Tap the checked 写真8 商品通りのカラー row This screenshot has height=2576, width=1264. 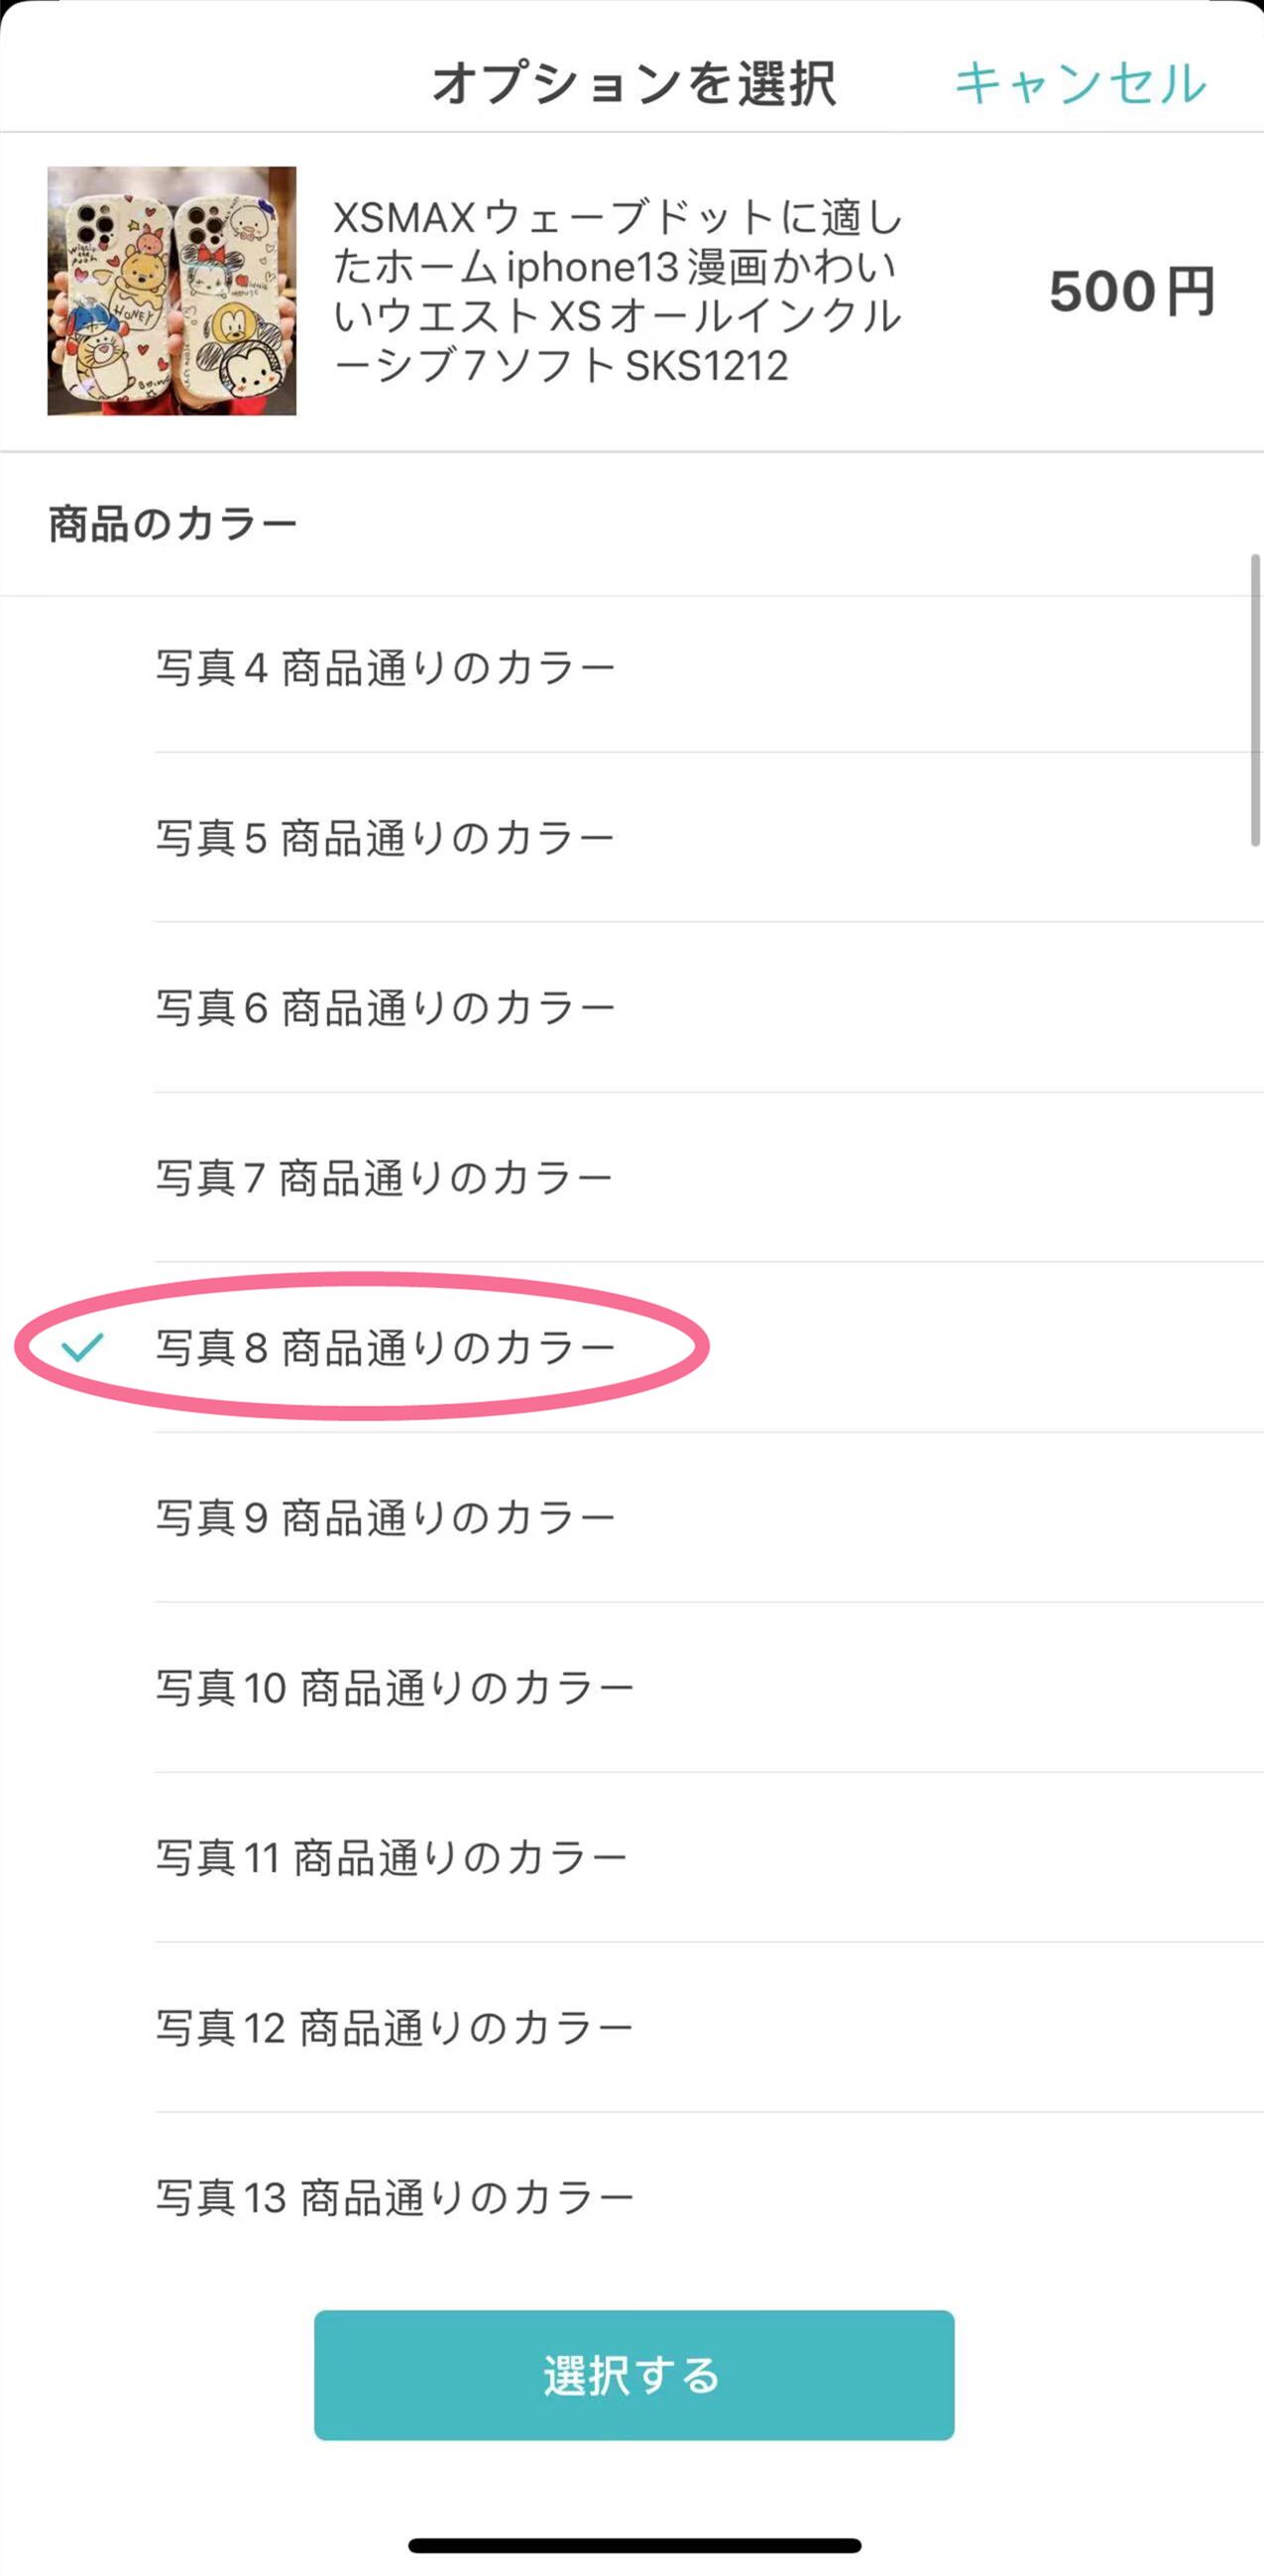pyautogui.click(x=385, y=1348)
